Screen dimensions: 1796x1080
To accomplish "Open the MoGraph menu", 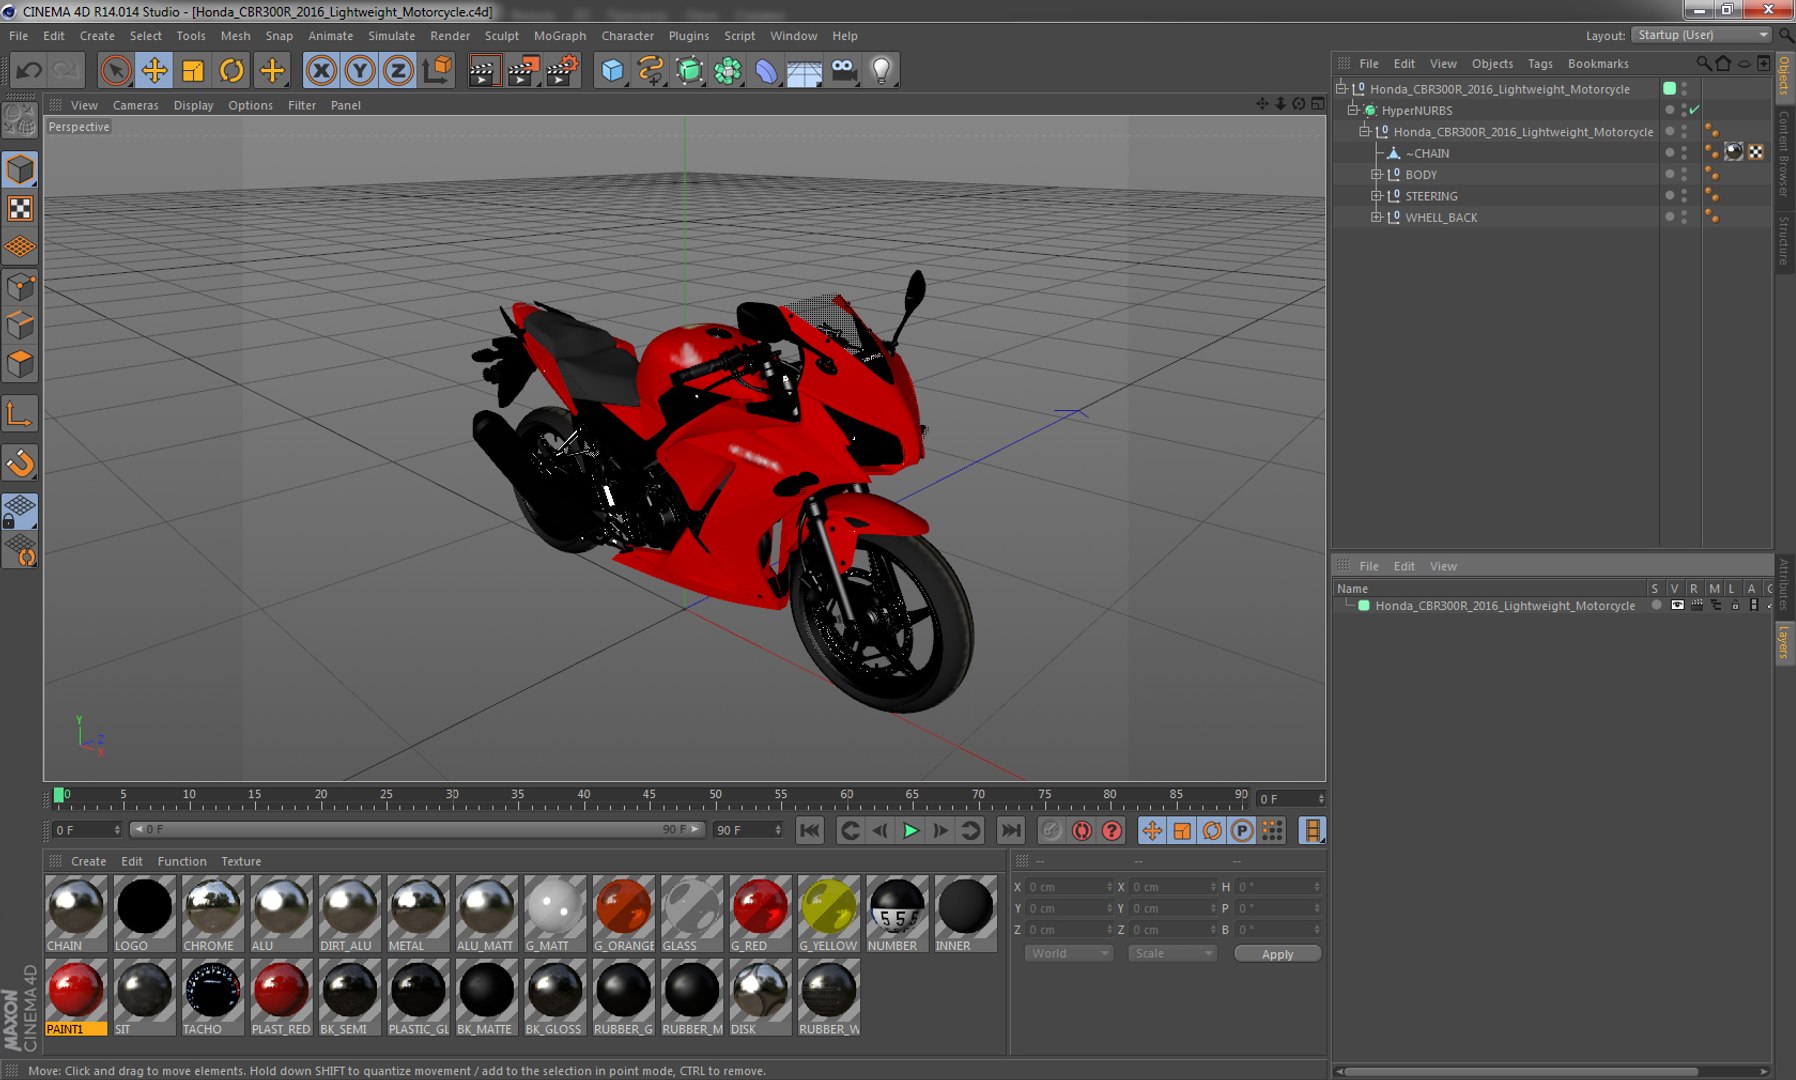I will (x=559, y=35).
